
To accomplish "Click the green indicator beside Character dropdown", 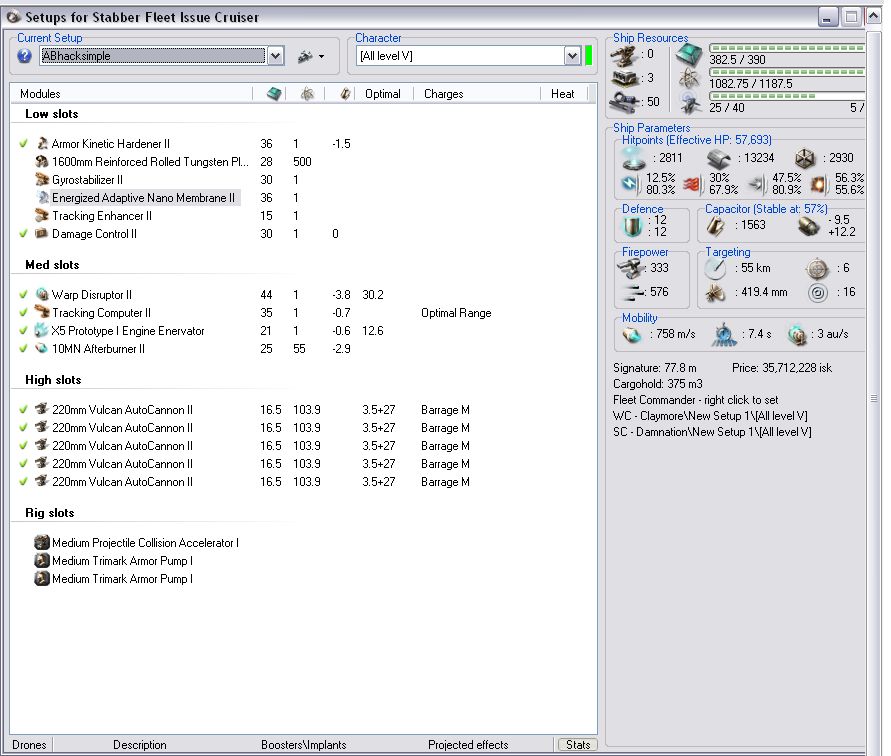I will click(589, 56).
